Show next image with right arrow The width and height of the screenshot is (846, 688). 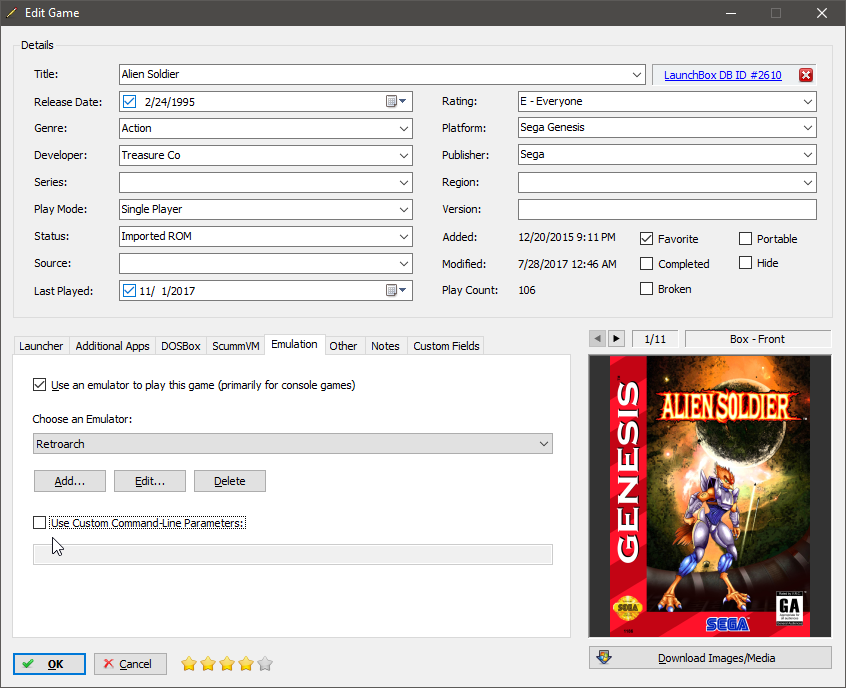coord(616,339)
